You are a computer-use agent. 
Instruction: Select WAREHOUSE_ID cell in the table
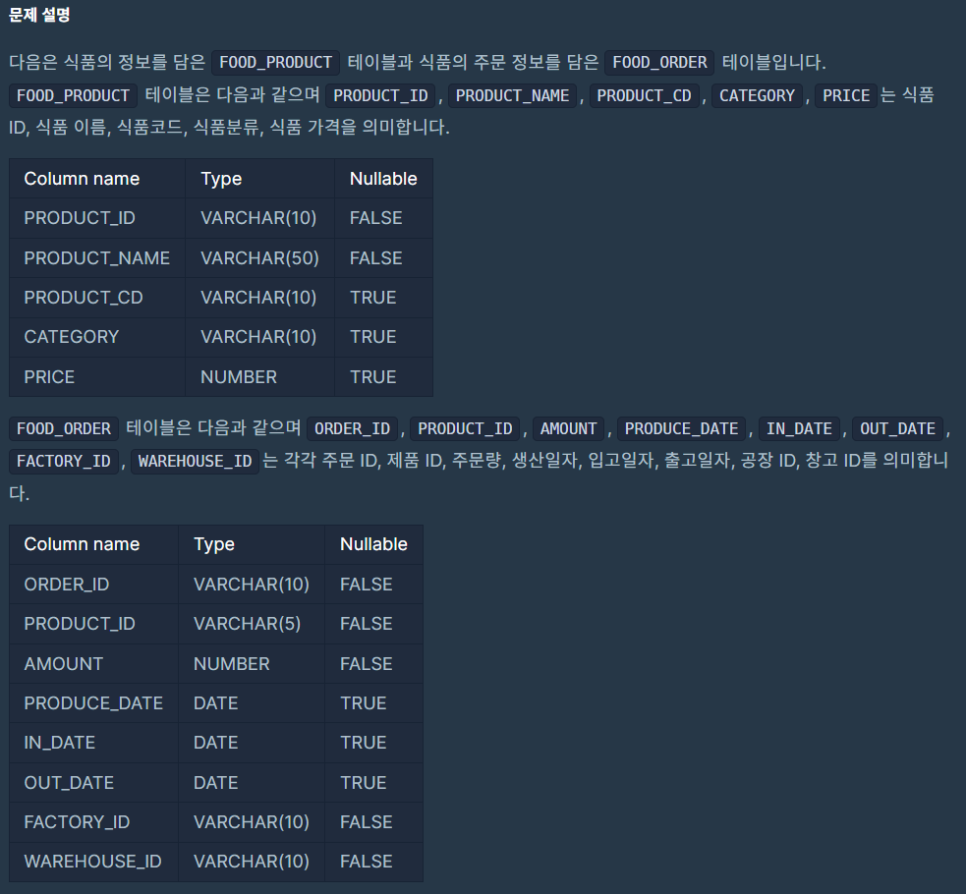tap(94, 861)
